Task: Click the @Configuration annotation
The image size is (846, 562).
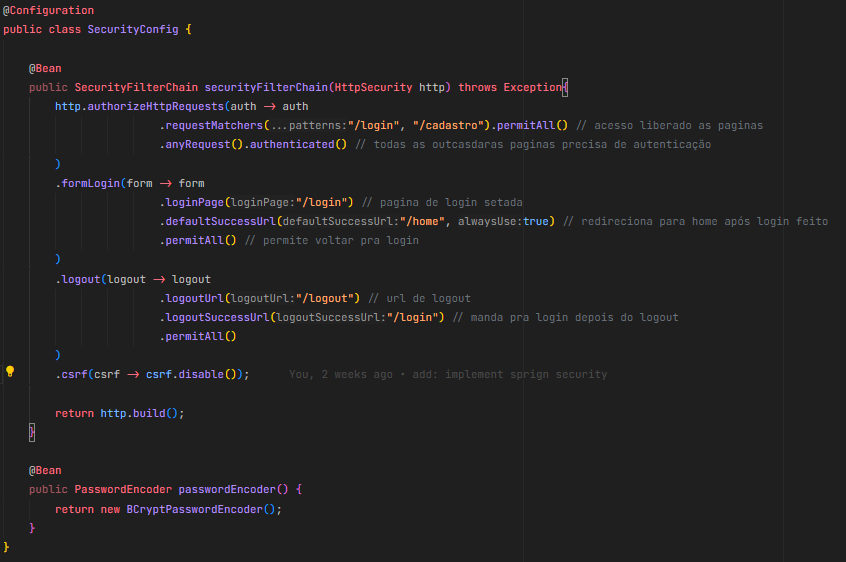Action: 48,10
